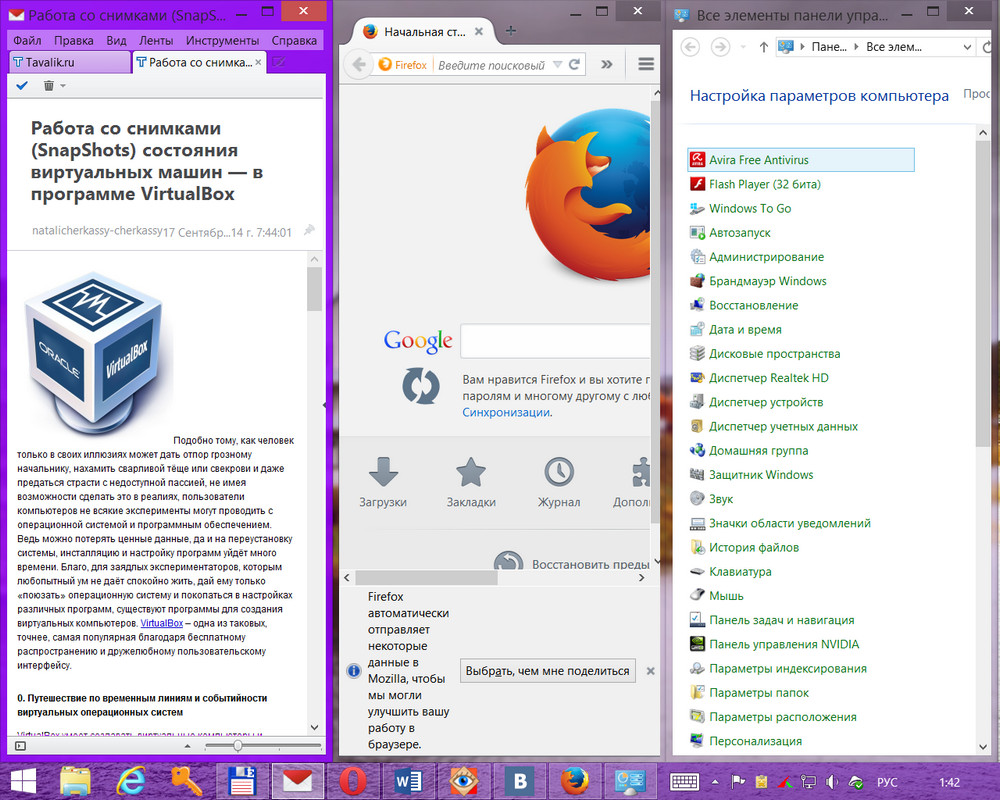Open Диспетчер устройств
Screen dimensions: 1000x800
(766, 403)
